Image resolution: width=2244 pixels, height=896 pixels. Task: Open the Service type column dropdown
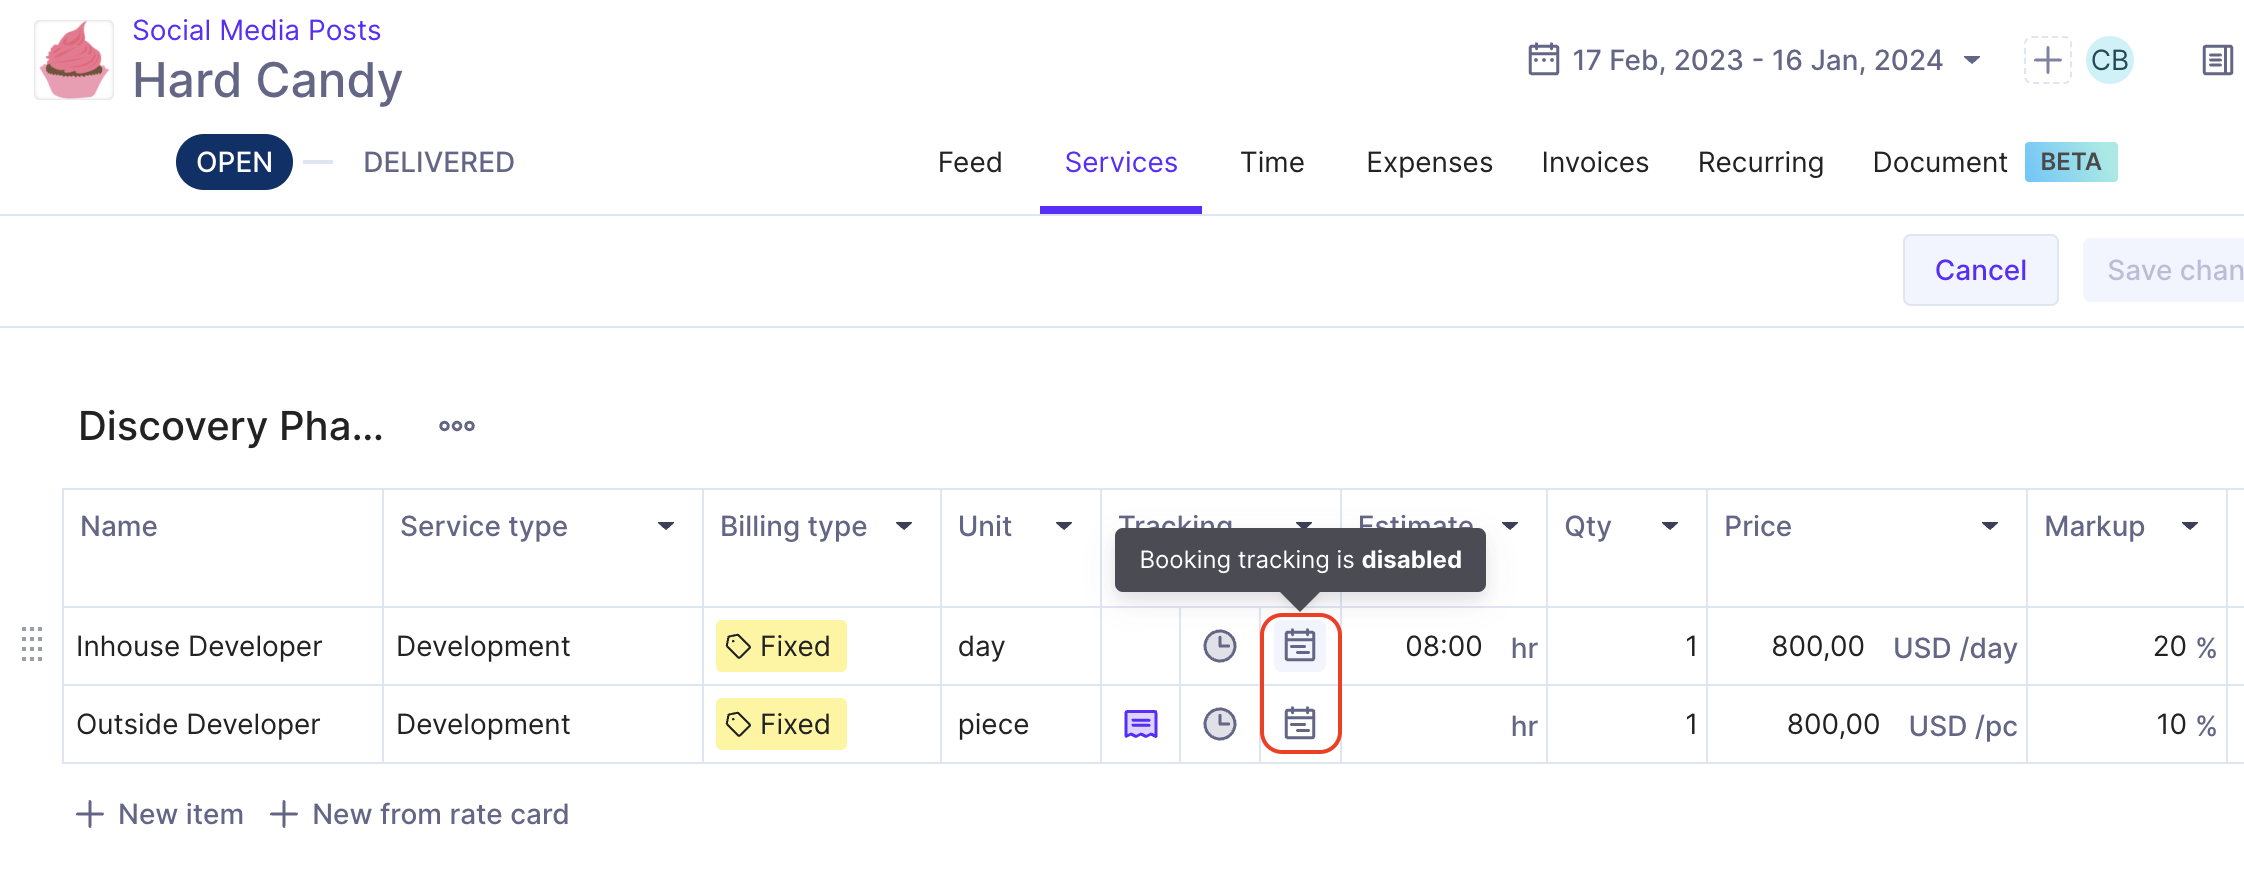666,526
